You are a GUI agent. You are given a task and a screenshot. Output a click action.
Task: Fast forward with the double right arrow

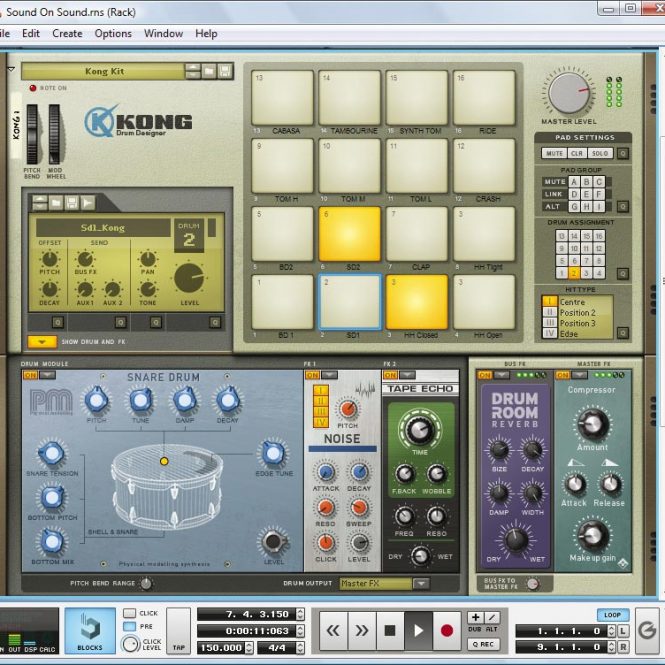(361, 631)
